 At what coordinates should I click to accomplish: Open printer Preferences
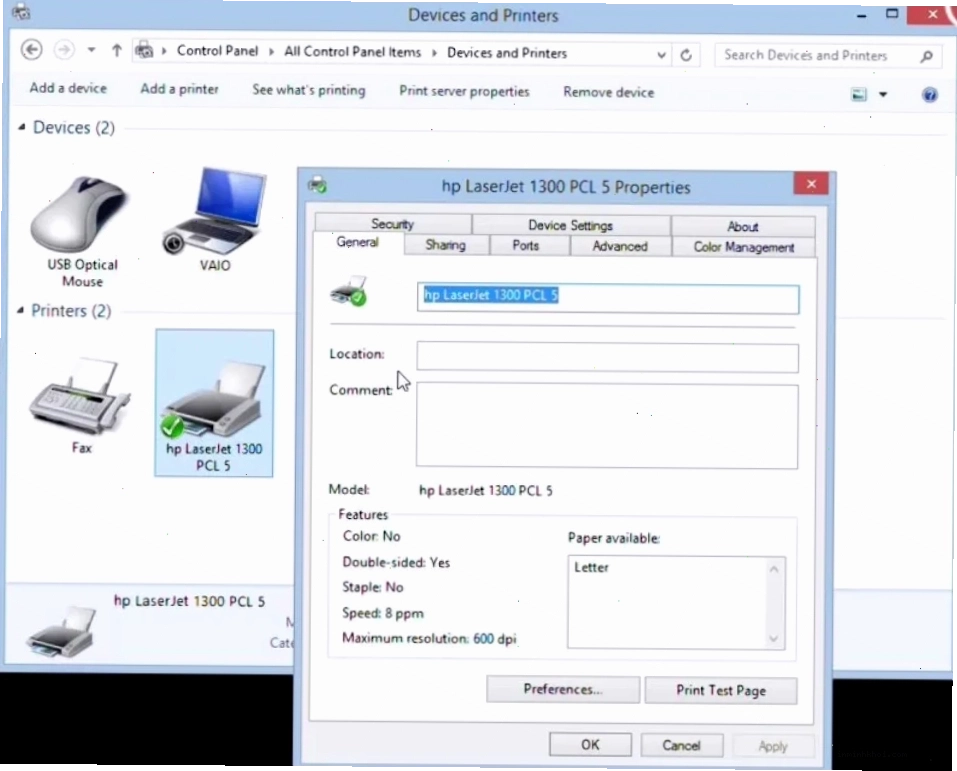[563, 689]
